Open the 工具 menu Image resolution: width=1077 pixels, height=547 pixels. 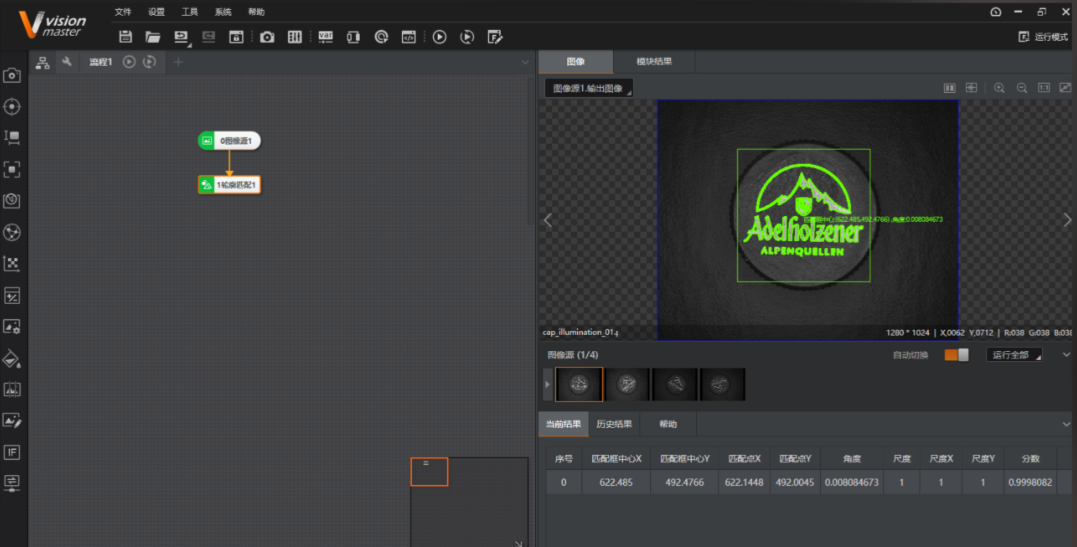click(x=190, y=12)
